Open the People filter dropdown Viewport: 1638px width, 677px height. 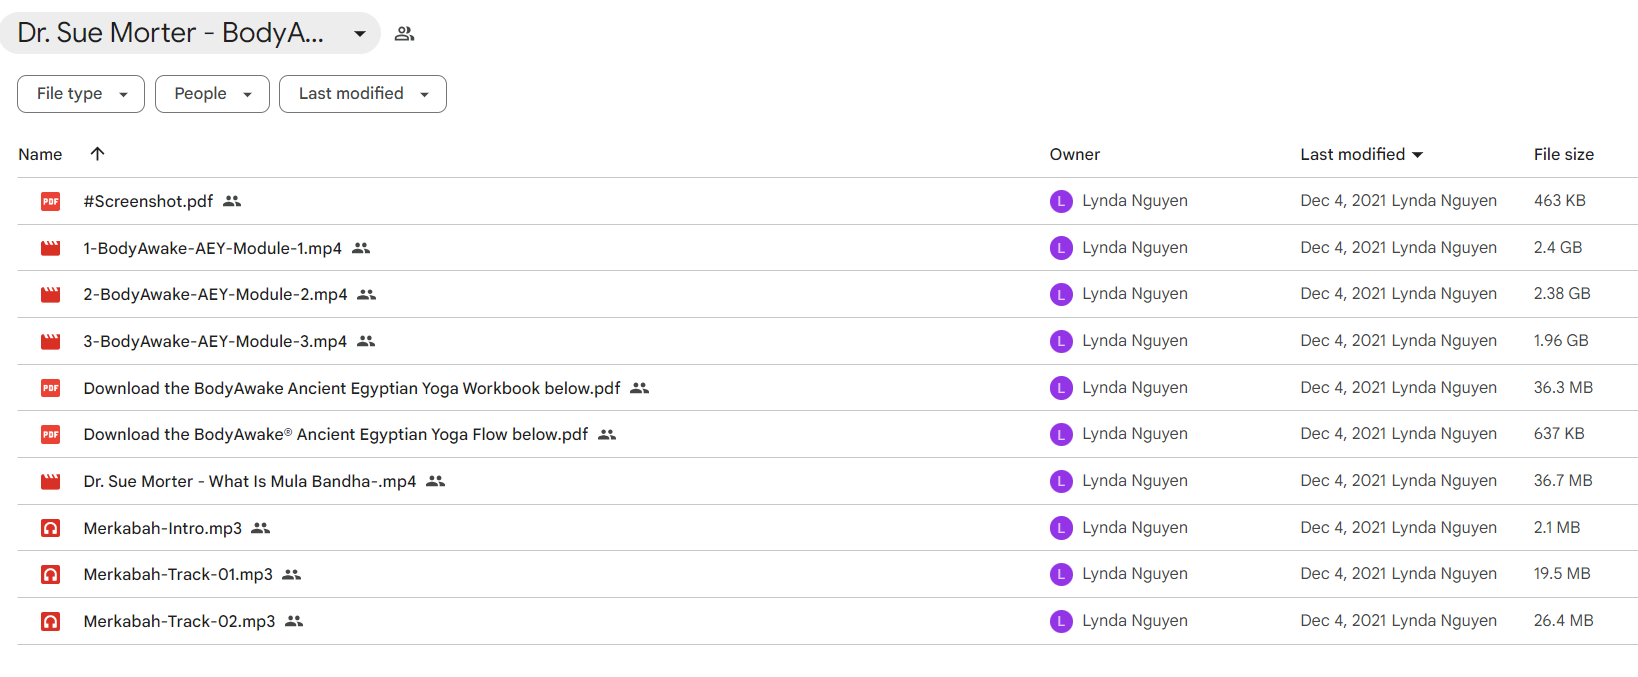[x=212, y=94]
